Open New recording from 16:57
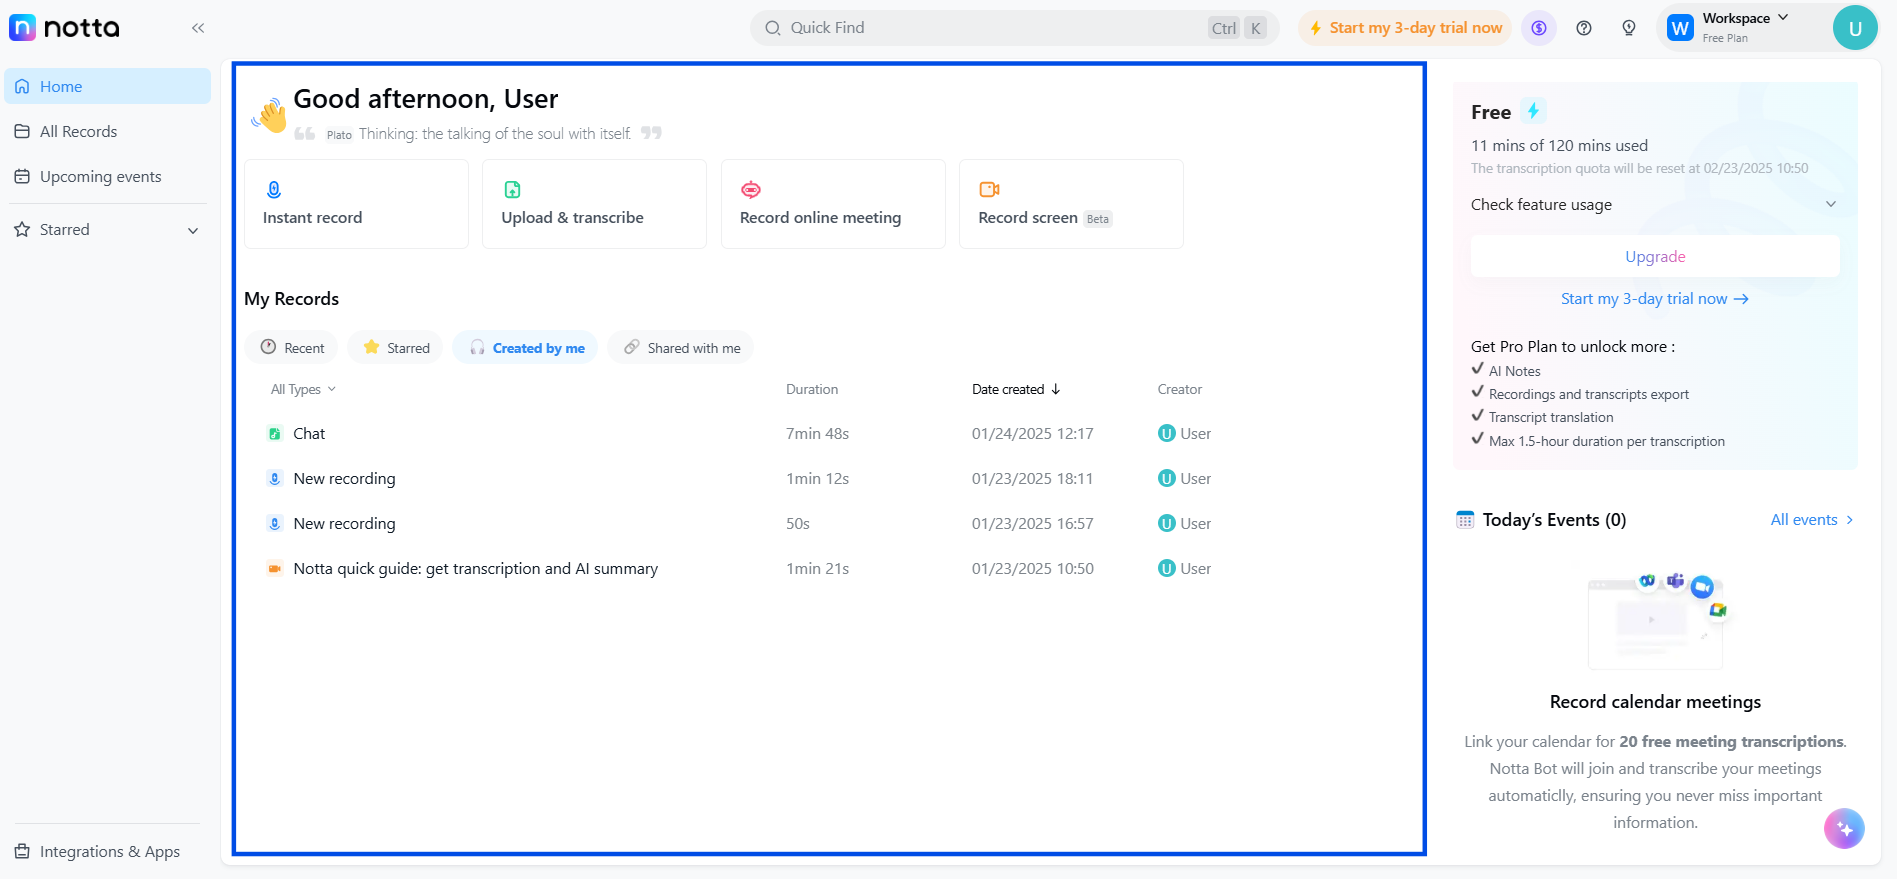Viewport: 1897px width, 879px height. pyautogui.click(x=344, y=524)
